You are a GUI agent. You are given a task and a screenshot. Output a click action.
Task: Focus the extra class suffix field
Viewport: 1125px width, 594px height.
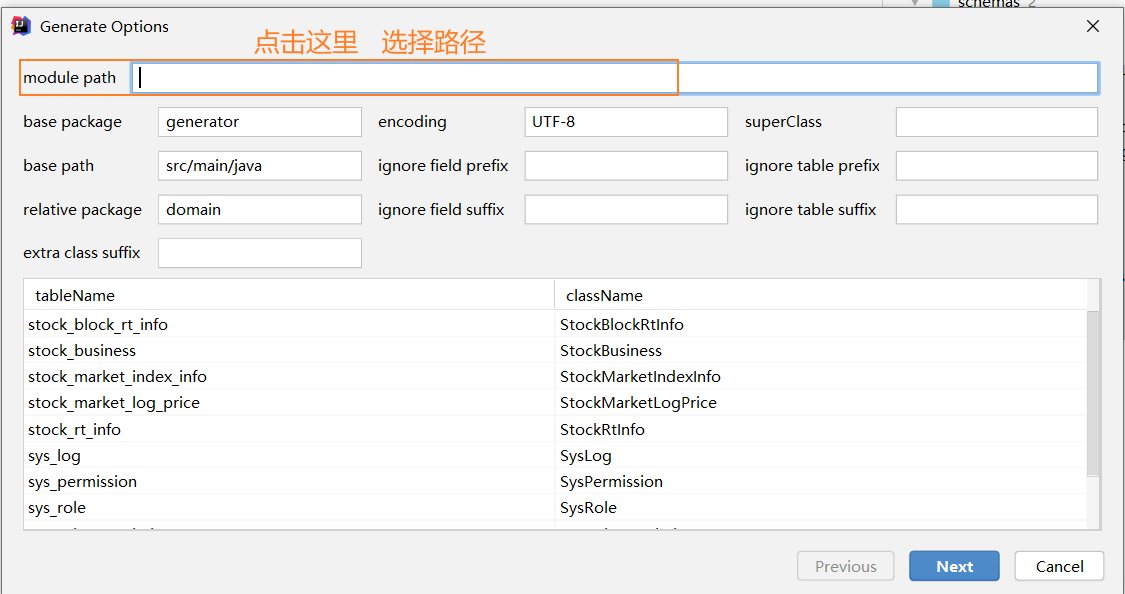pyautogui.click(x=260, y=253)
